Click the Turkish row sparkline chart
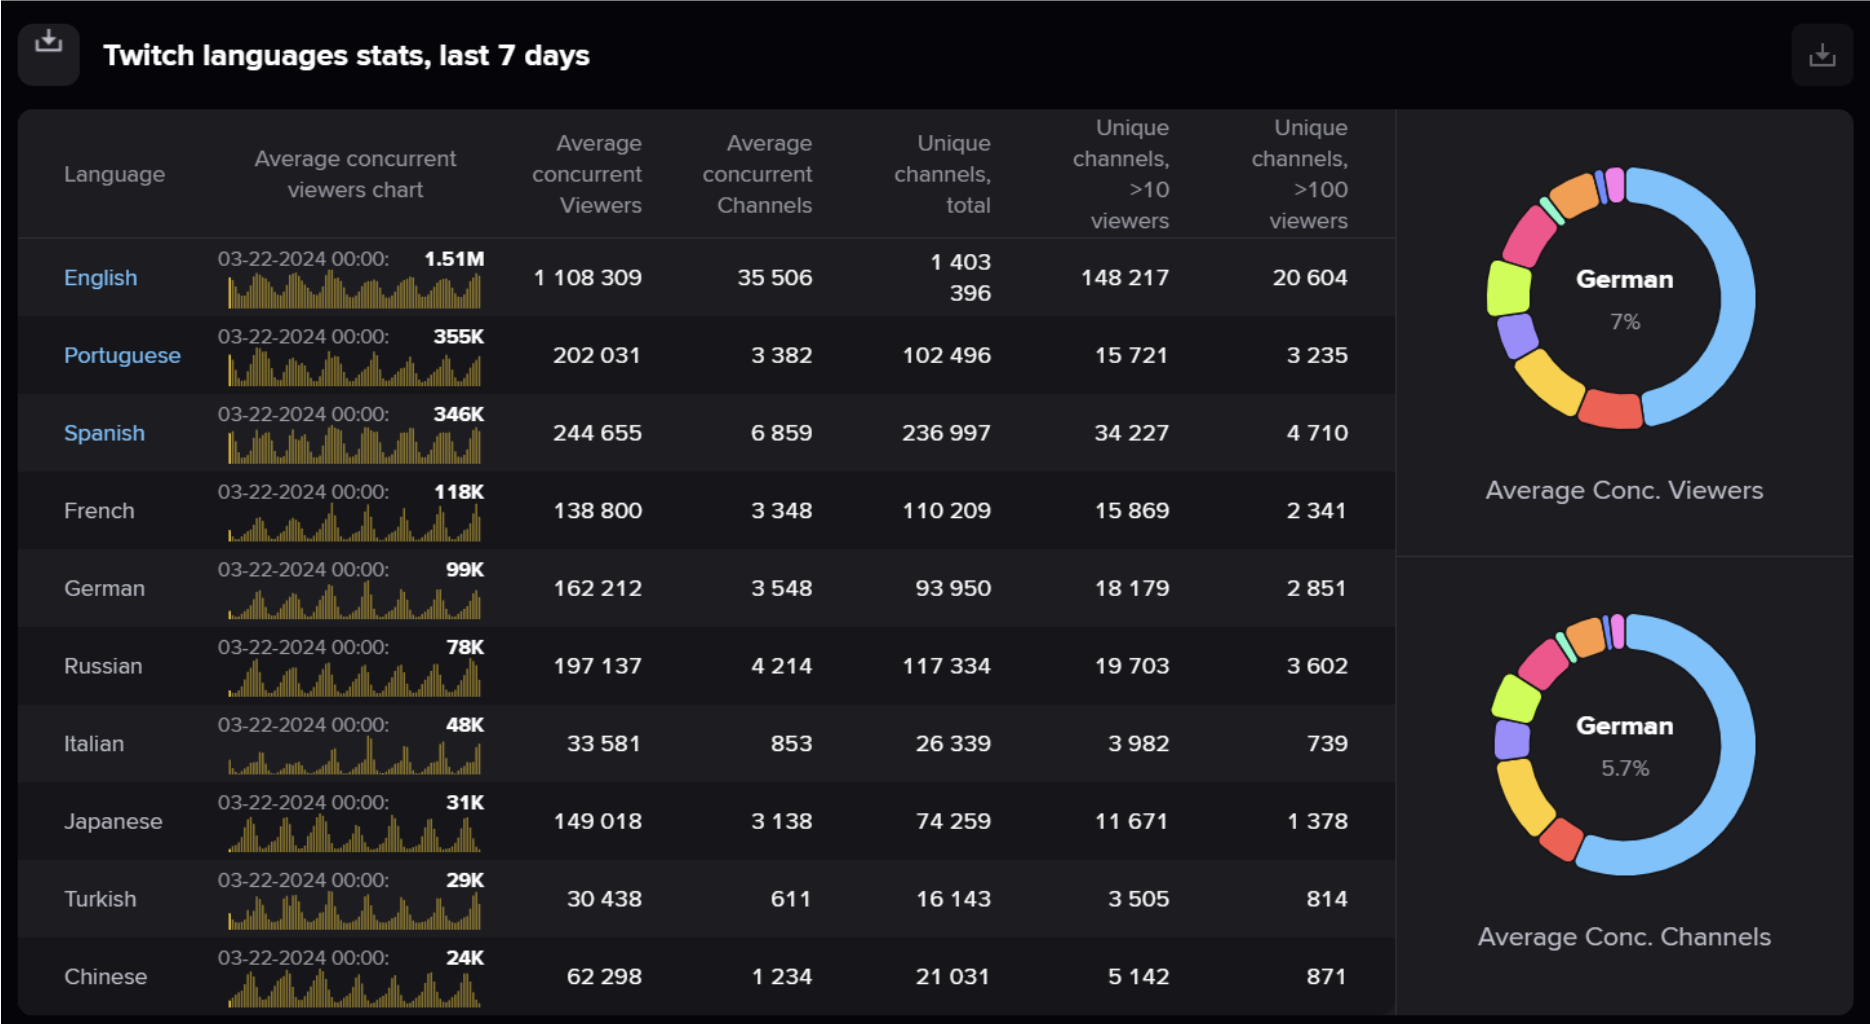The height and width of the screenshot is (1024, 1870). (352, 912)
